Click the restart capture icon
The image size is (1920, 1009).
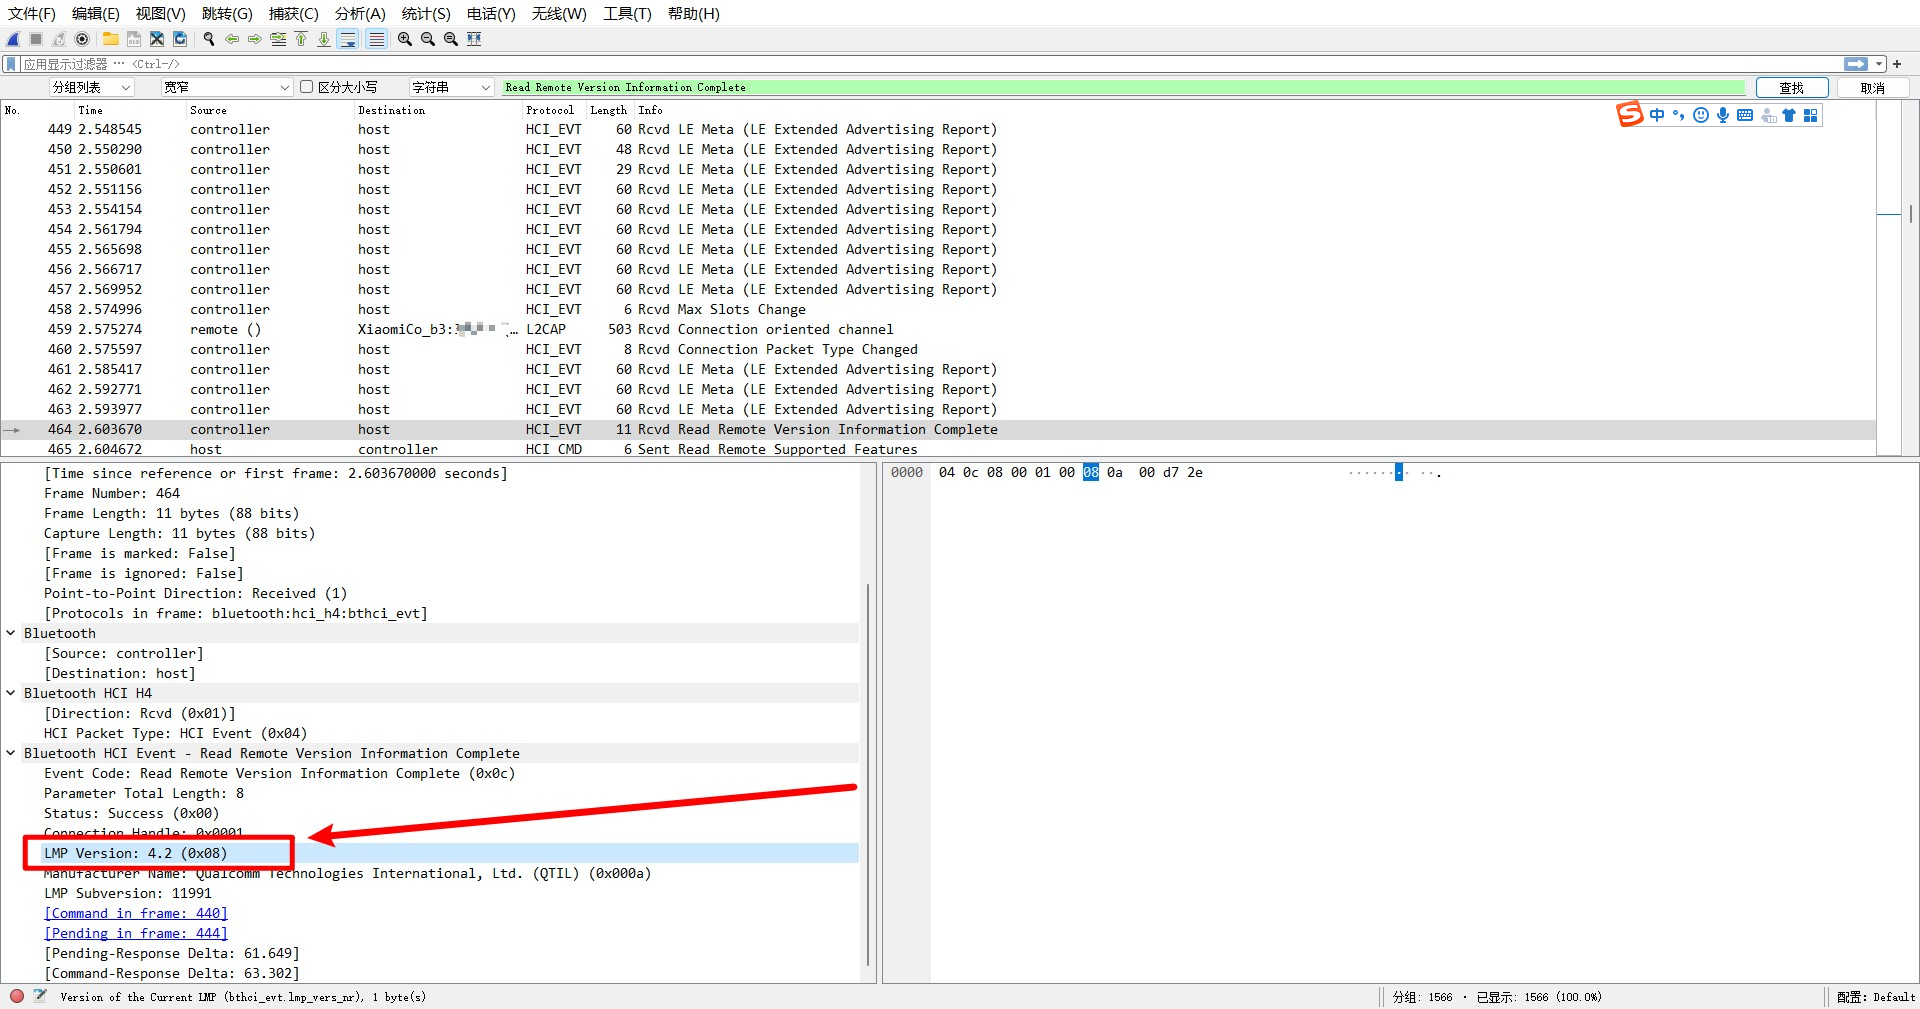(59, 39)
